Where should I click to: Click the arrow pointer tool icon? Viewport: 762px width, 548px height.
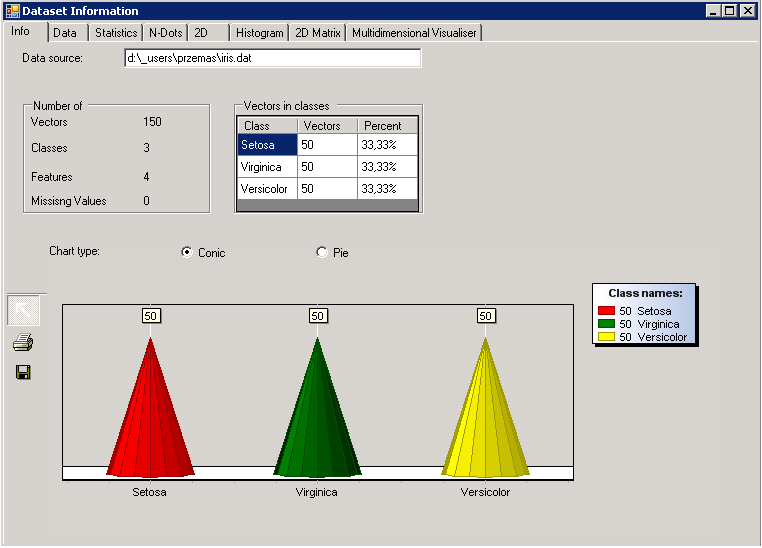pyautogui.click(x=23, y=310)
